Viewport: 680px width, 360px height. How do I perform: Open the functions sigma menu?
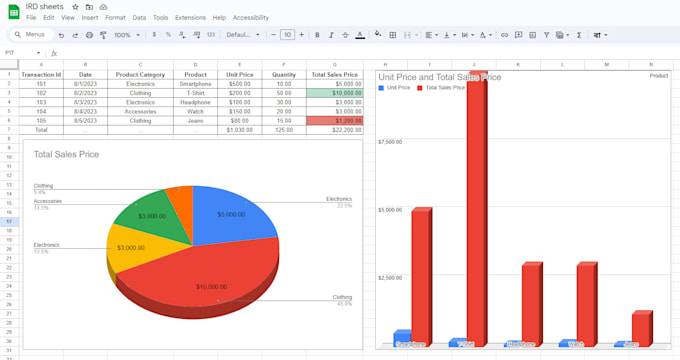pos(579,35)
